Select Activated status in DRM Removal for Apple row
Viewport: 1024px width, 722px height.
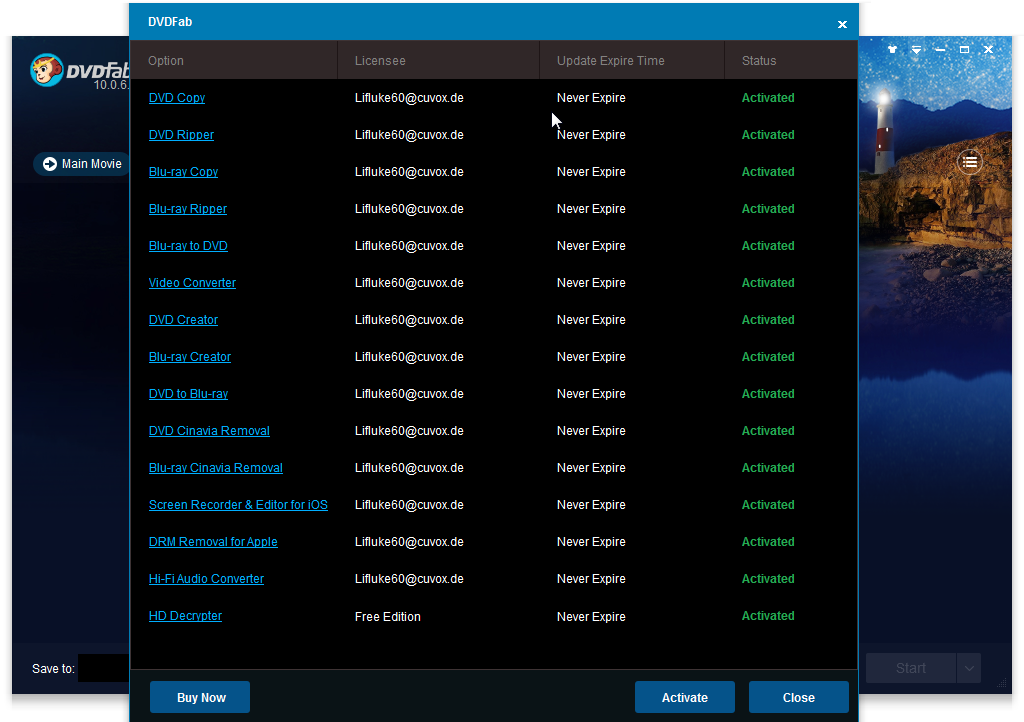[768, 542]
